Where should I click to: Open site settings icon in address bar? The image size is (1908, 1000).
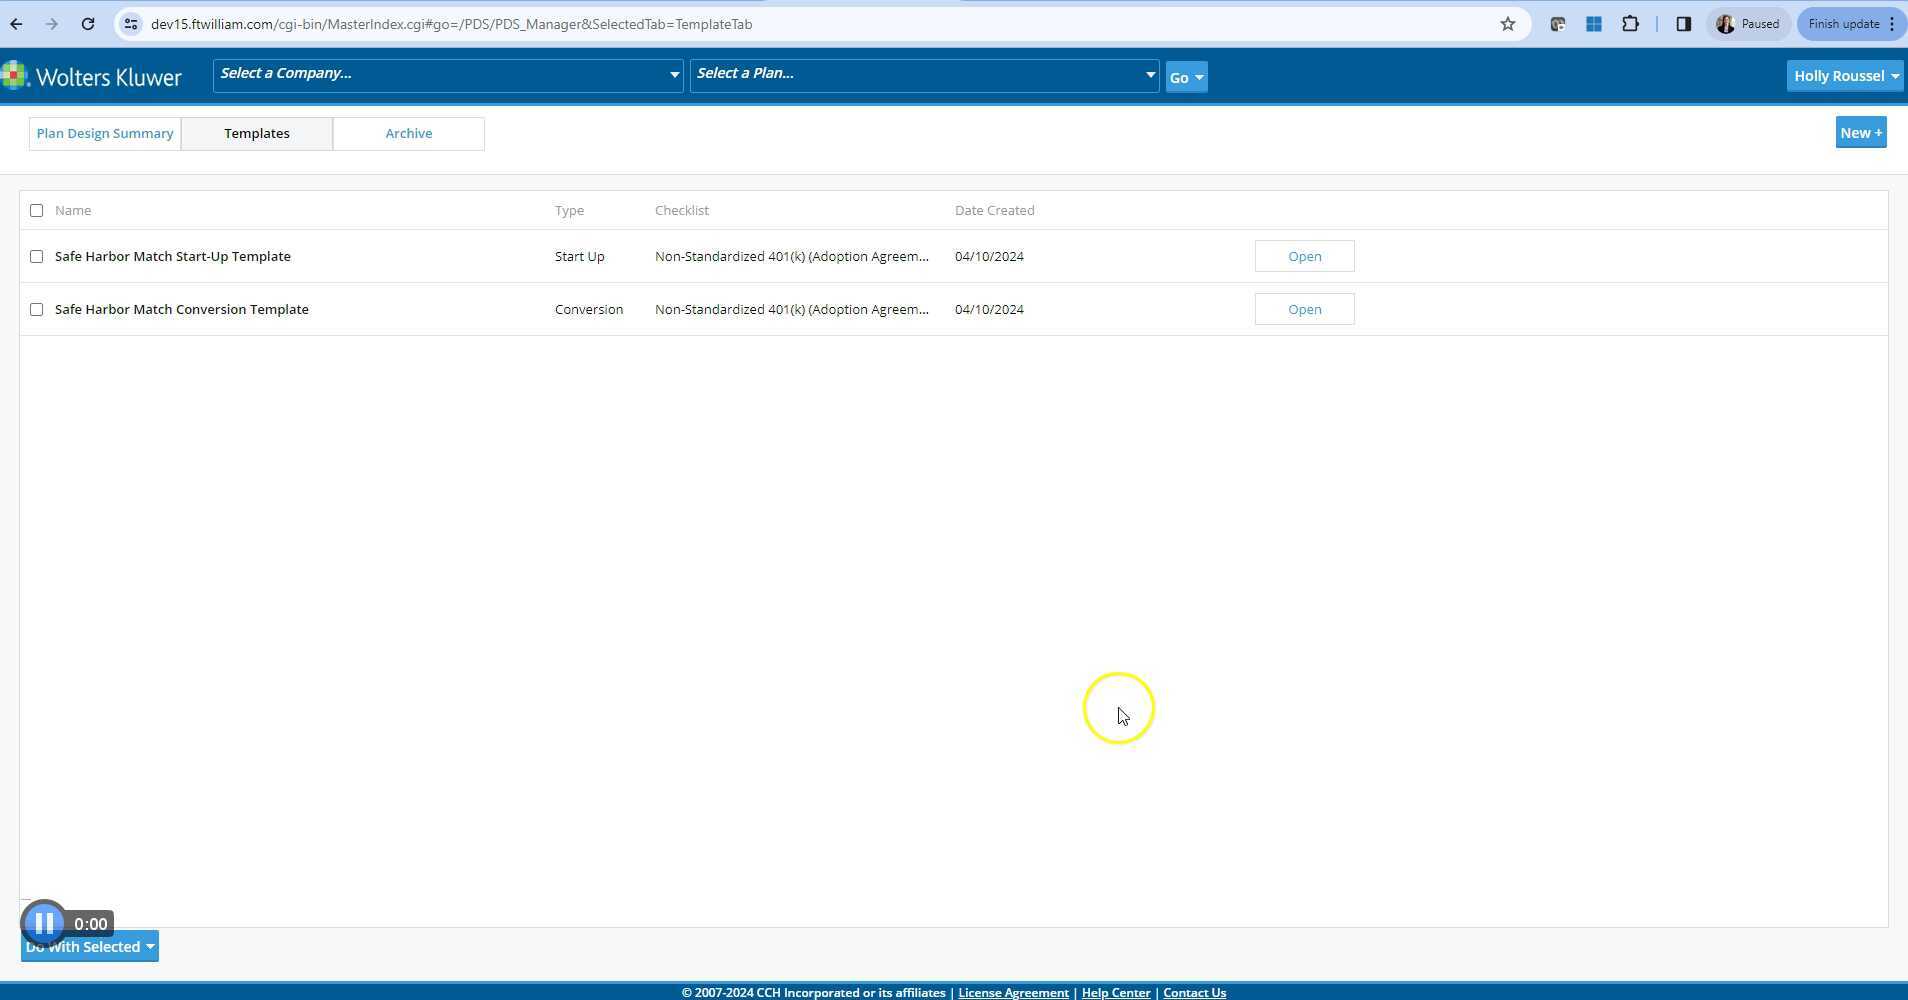[x=131, y=23]
